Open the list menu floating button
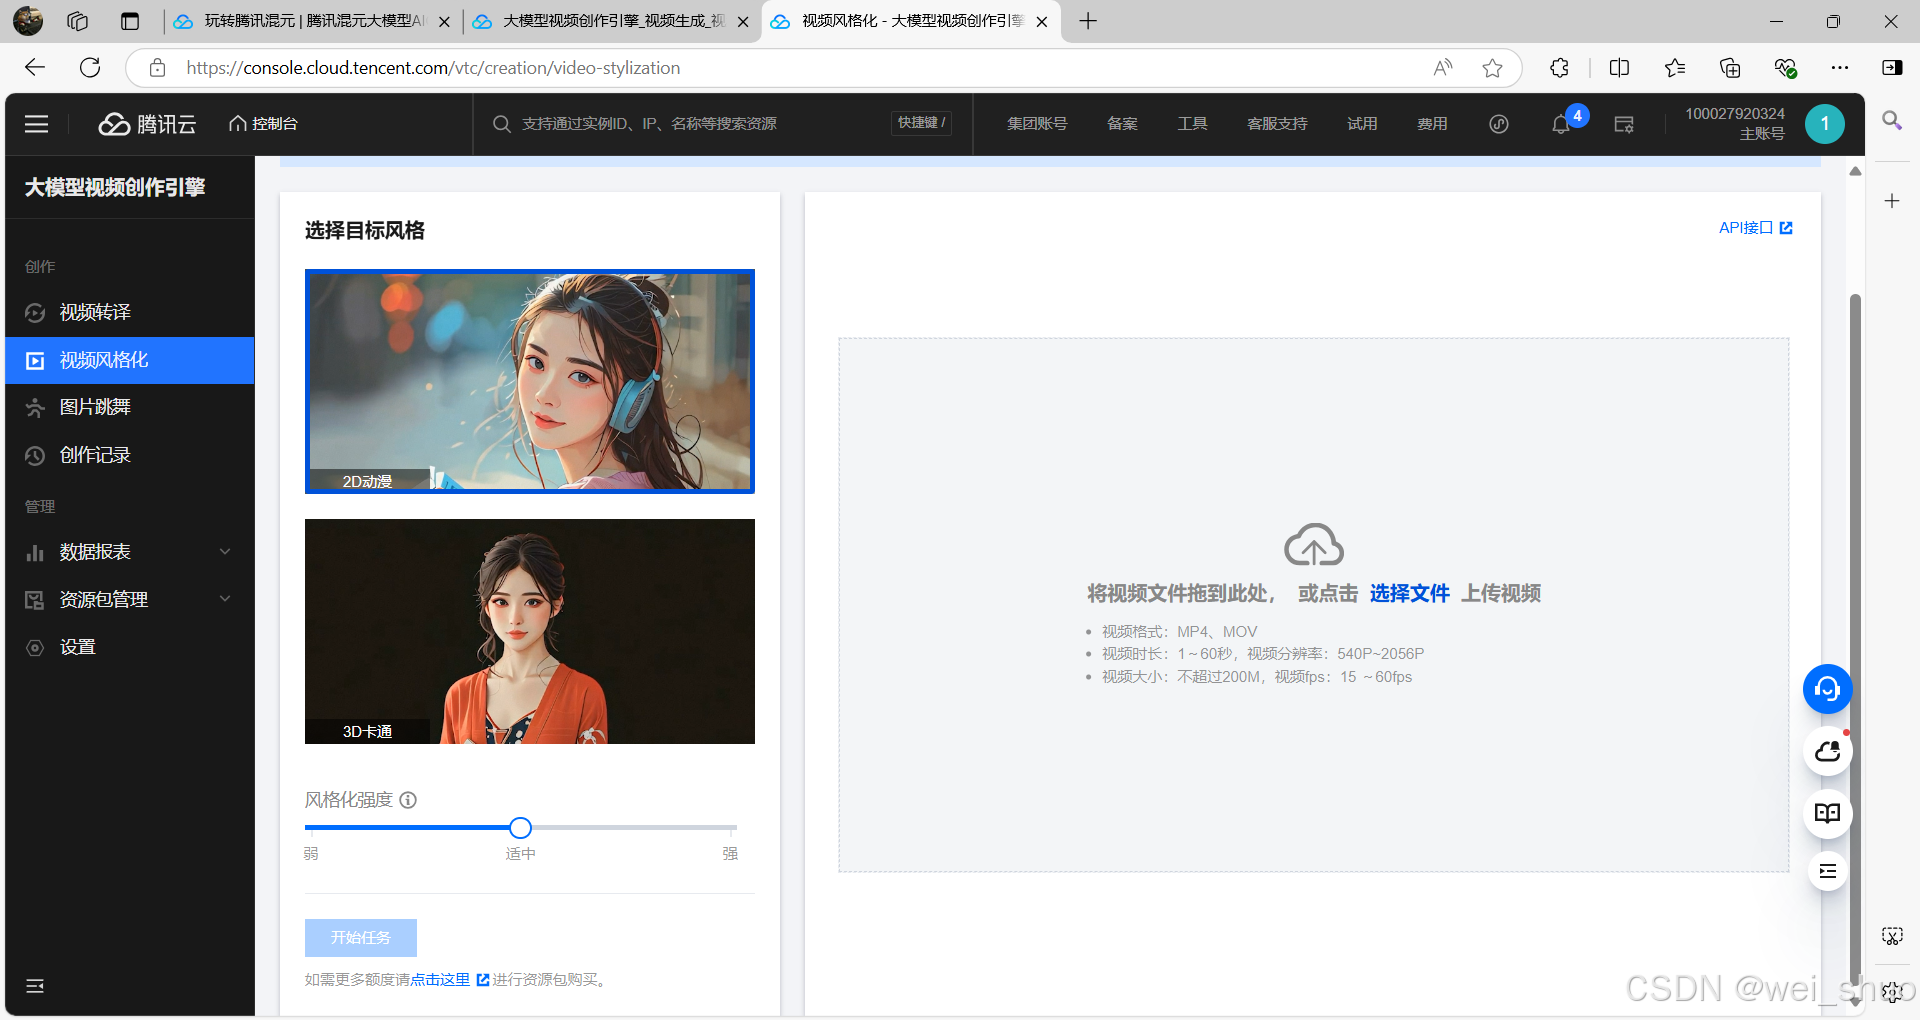 (x=1827, y=871)
